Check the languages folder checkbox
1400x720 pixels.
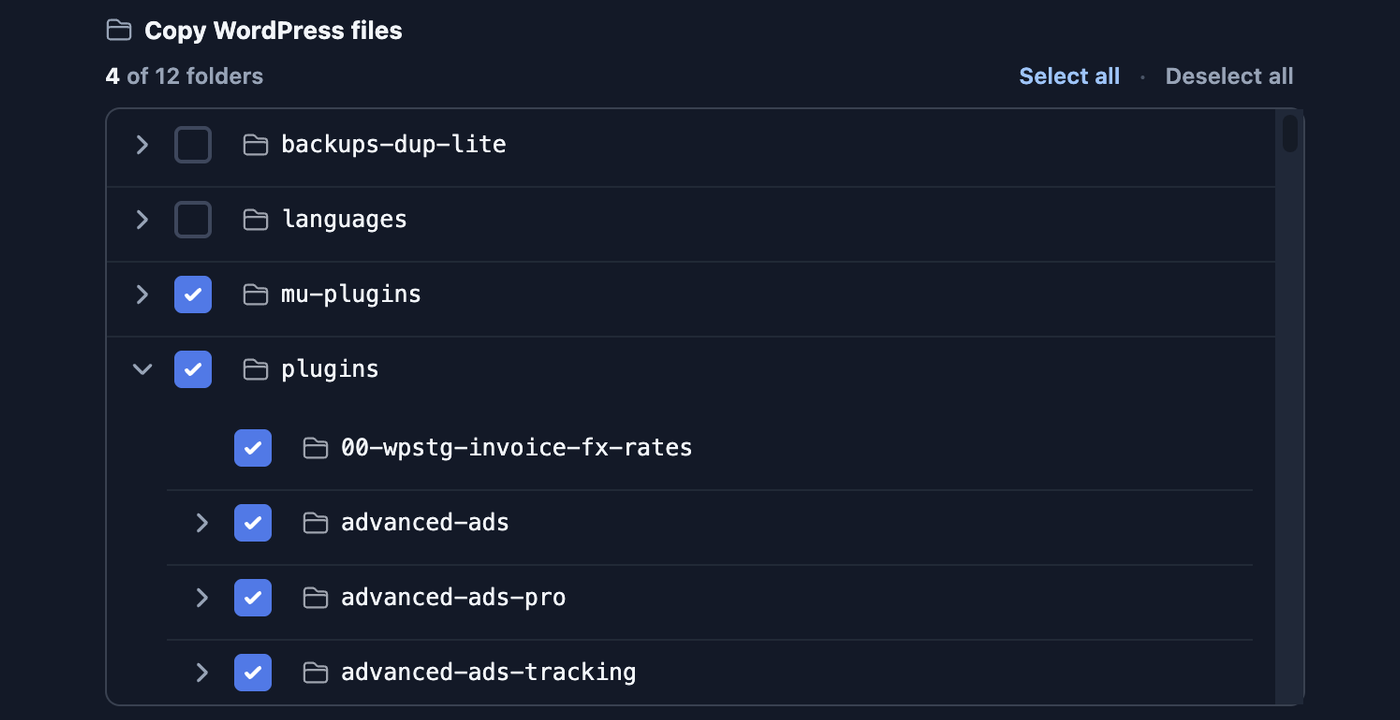(193, 220)
